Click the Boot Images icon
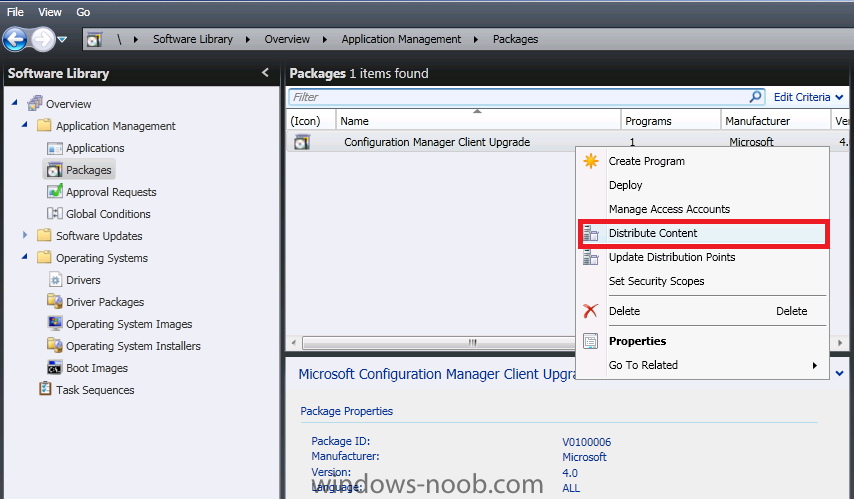This screenshot has height=499, width=854. 54,368
